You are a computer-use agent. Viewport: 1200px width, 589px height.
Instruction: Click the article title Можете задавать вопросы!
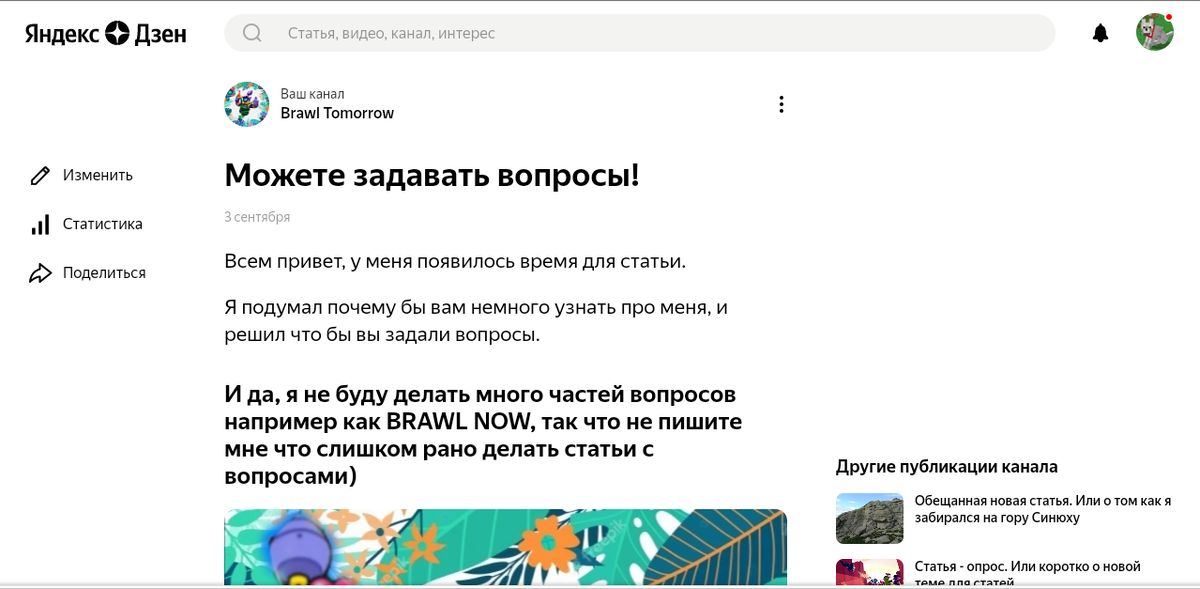(x=432, y=175)
